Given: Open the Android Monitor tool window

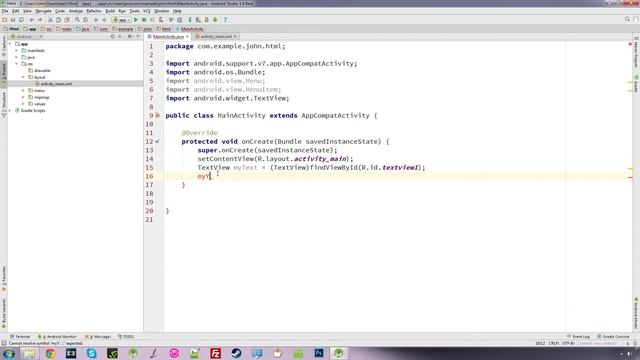Looking at the screenshot, I should (x=57, y=337).
